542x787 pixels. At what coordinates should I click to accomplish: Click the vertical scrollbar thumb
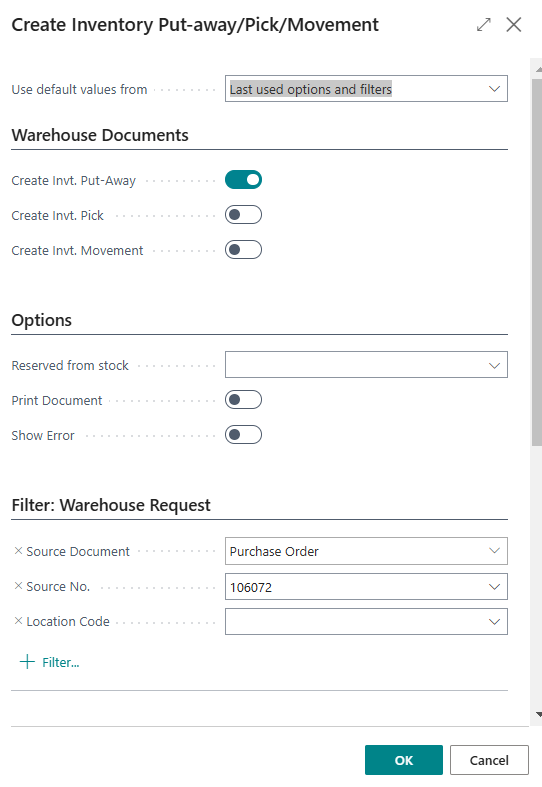pyautogui.click(x=537, y=261)
